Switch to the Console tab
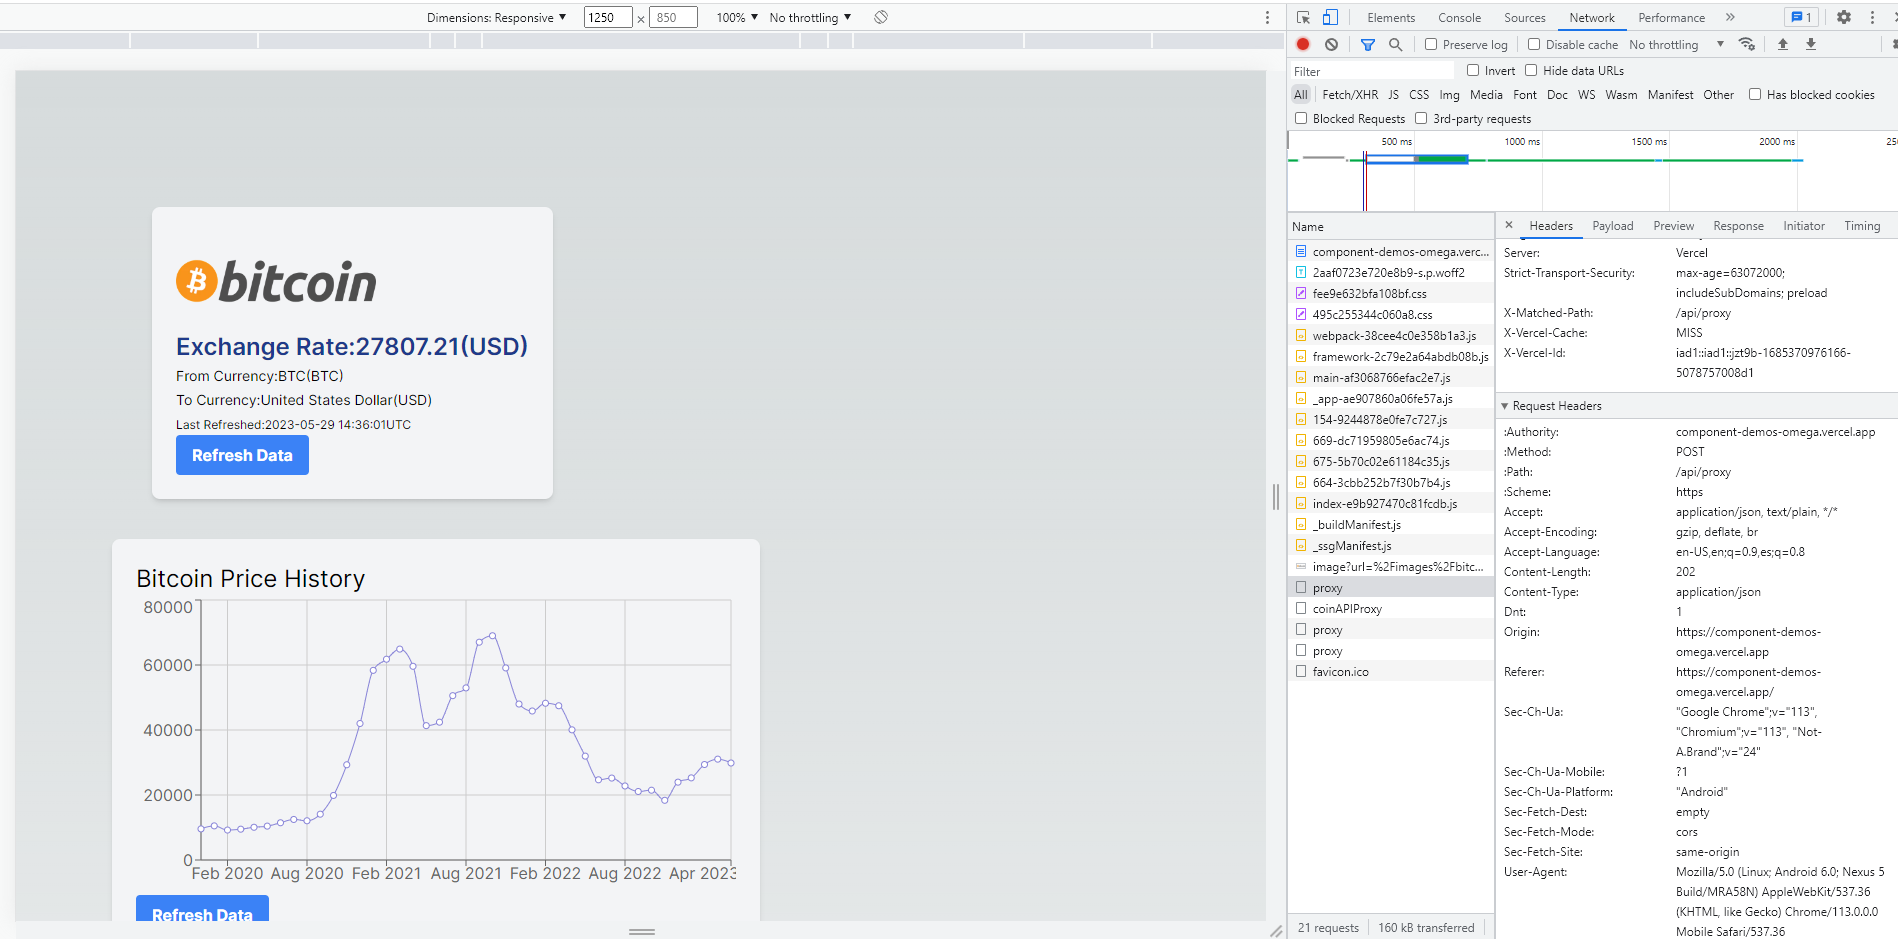Screen dimensions: 1898x941 click(x=1459, y=17)
